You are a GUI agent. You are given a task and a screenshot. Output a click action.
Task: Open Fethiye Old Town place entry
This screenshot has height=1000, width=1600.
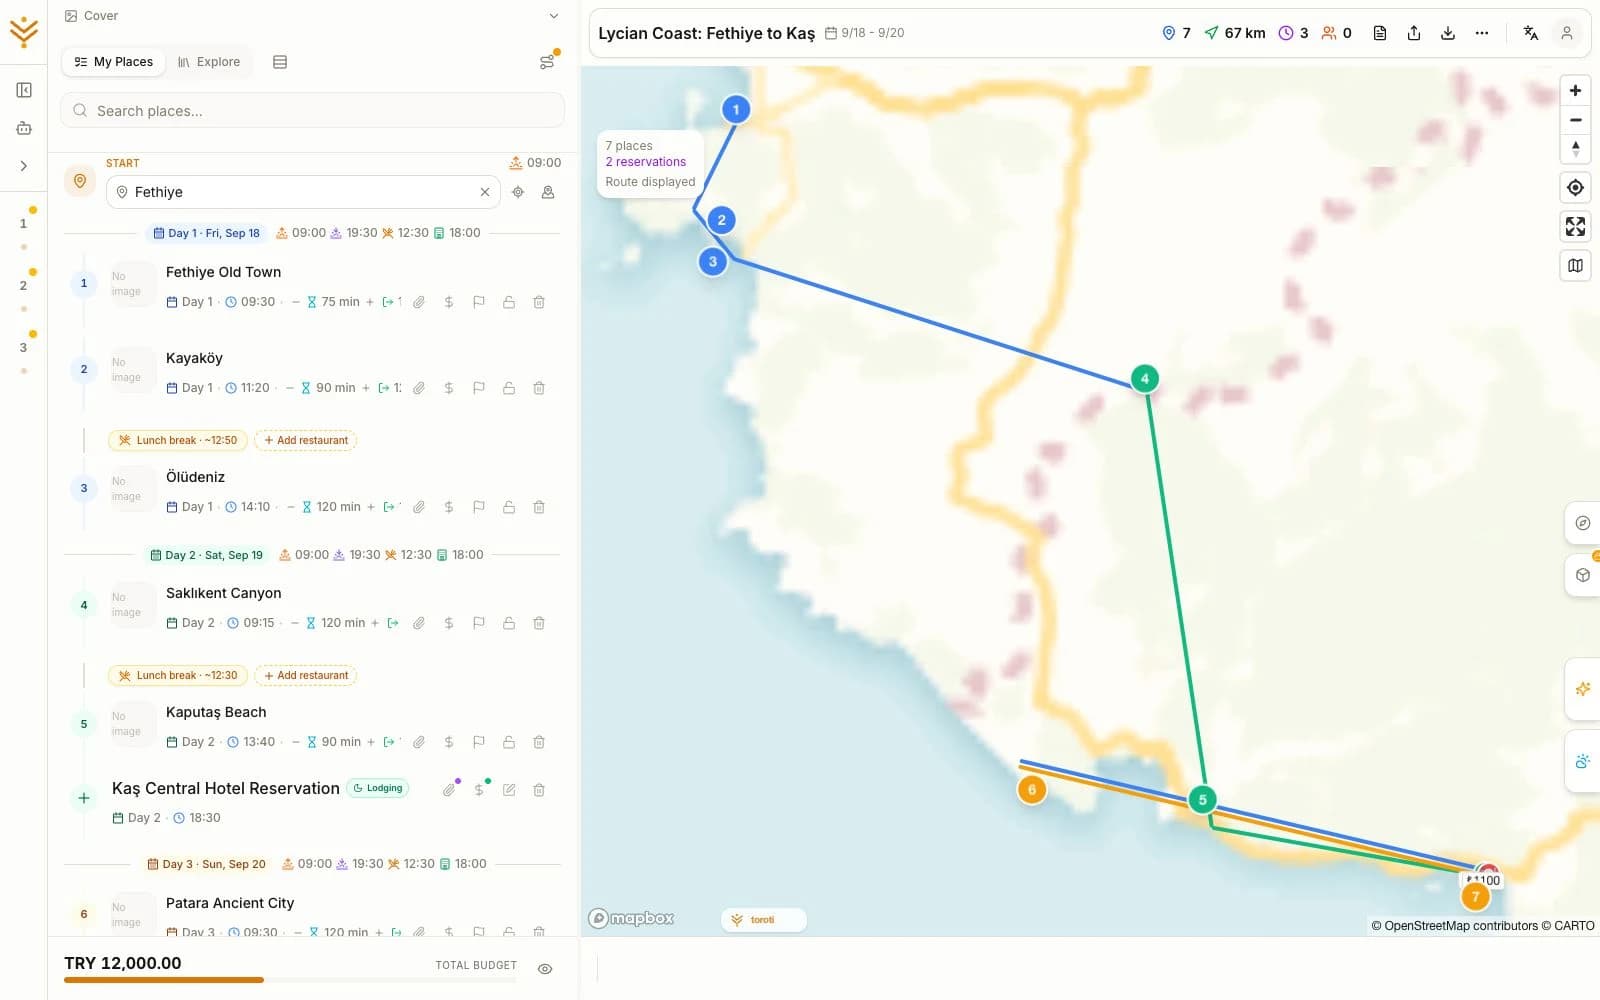[x=223, y=272]
